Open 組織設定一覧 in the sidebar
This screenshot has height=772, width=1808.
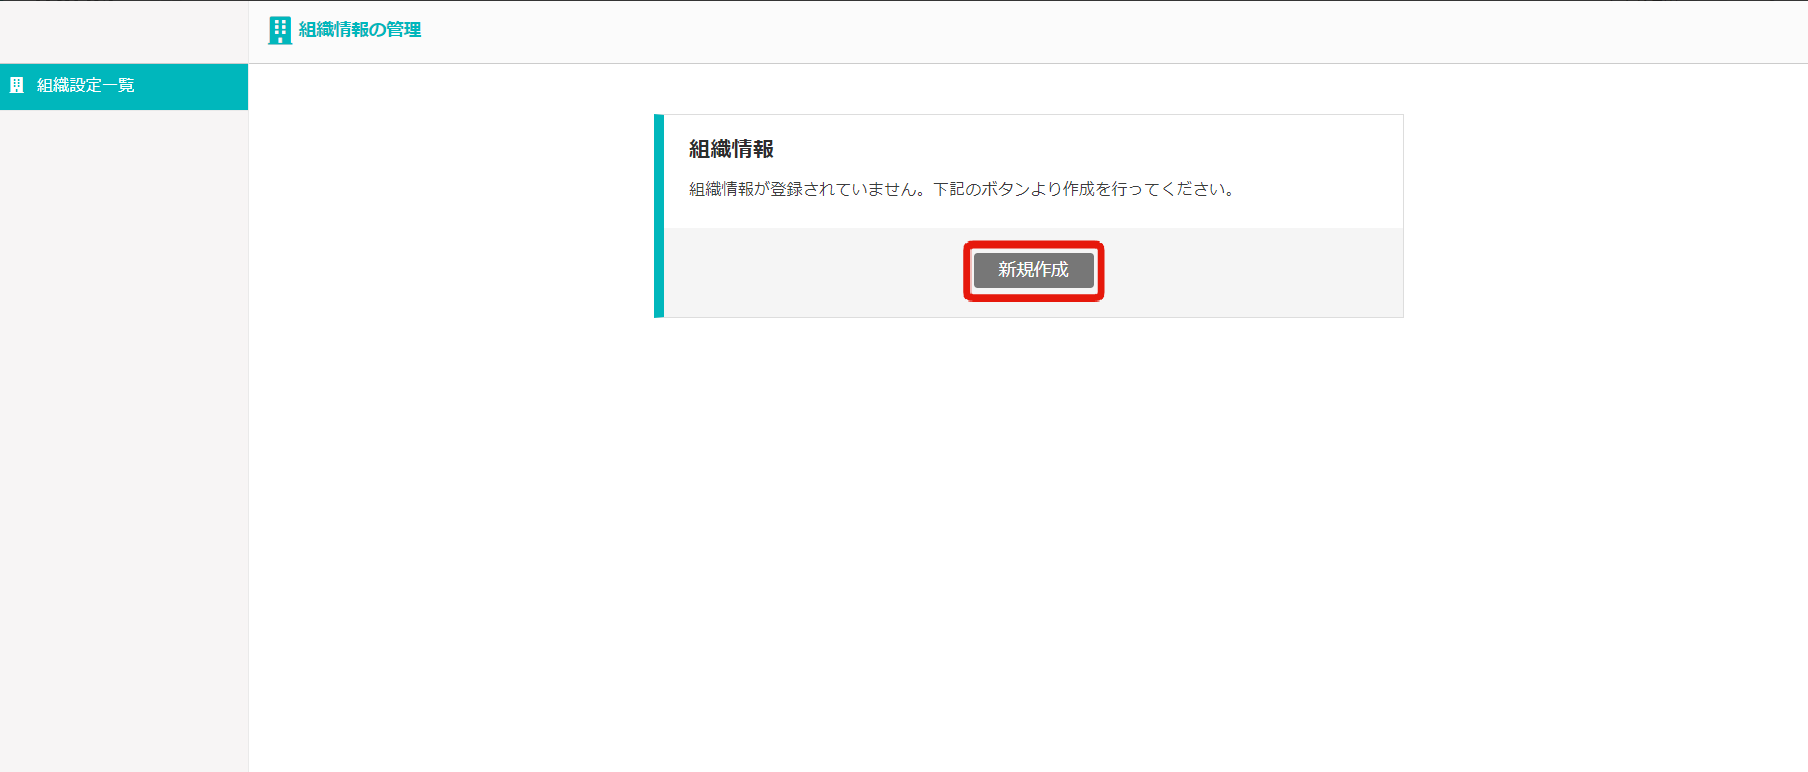pyautogui.click(x=124, y=86)
